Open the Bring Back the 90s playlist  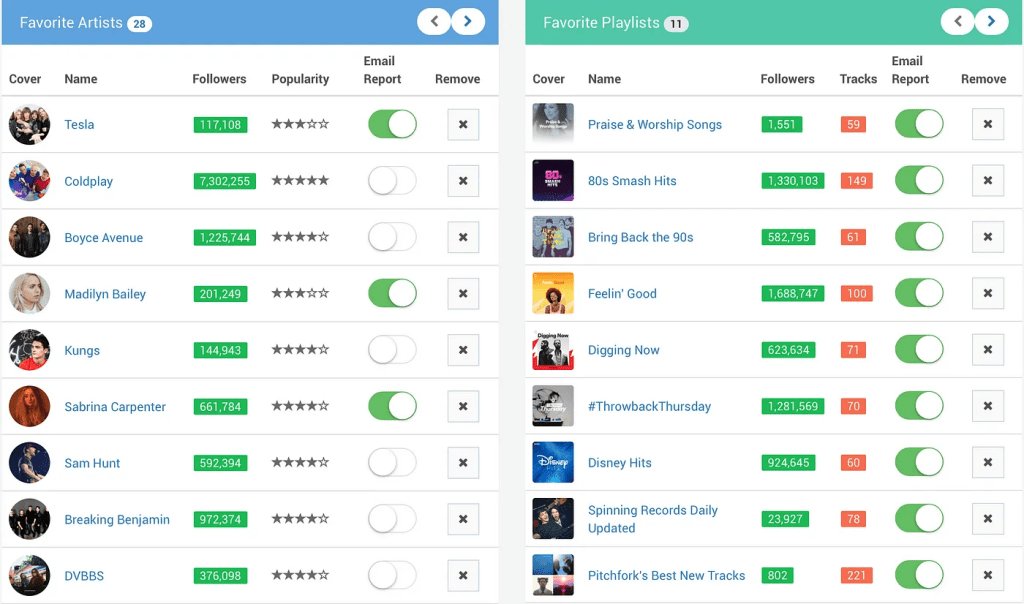(x=640, y=237)
